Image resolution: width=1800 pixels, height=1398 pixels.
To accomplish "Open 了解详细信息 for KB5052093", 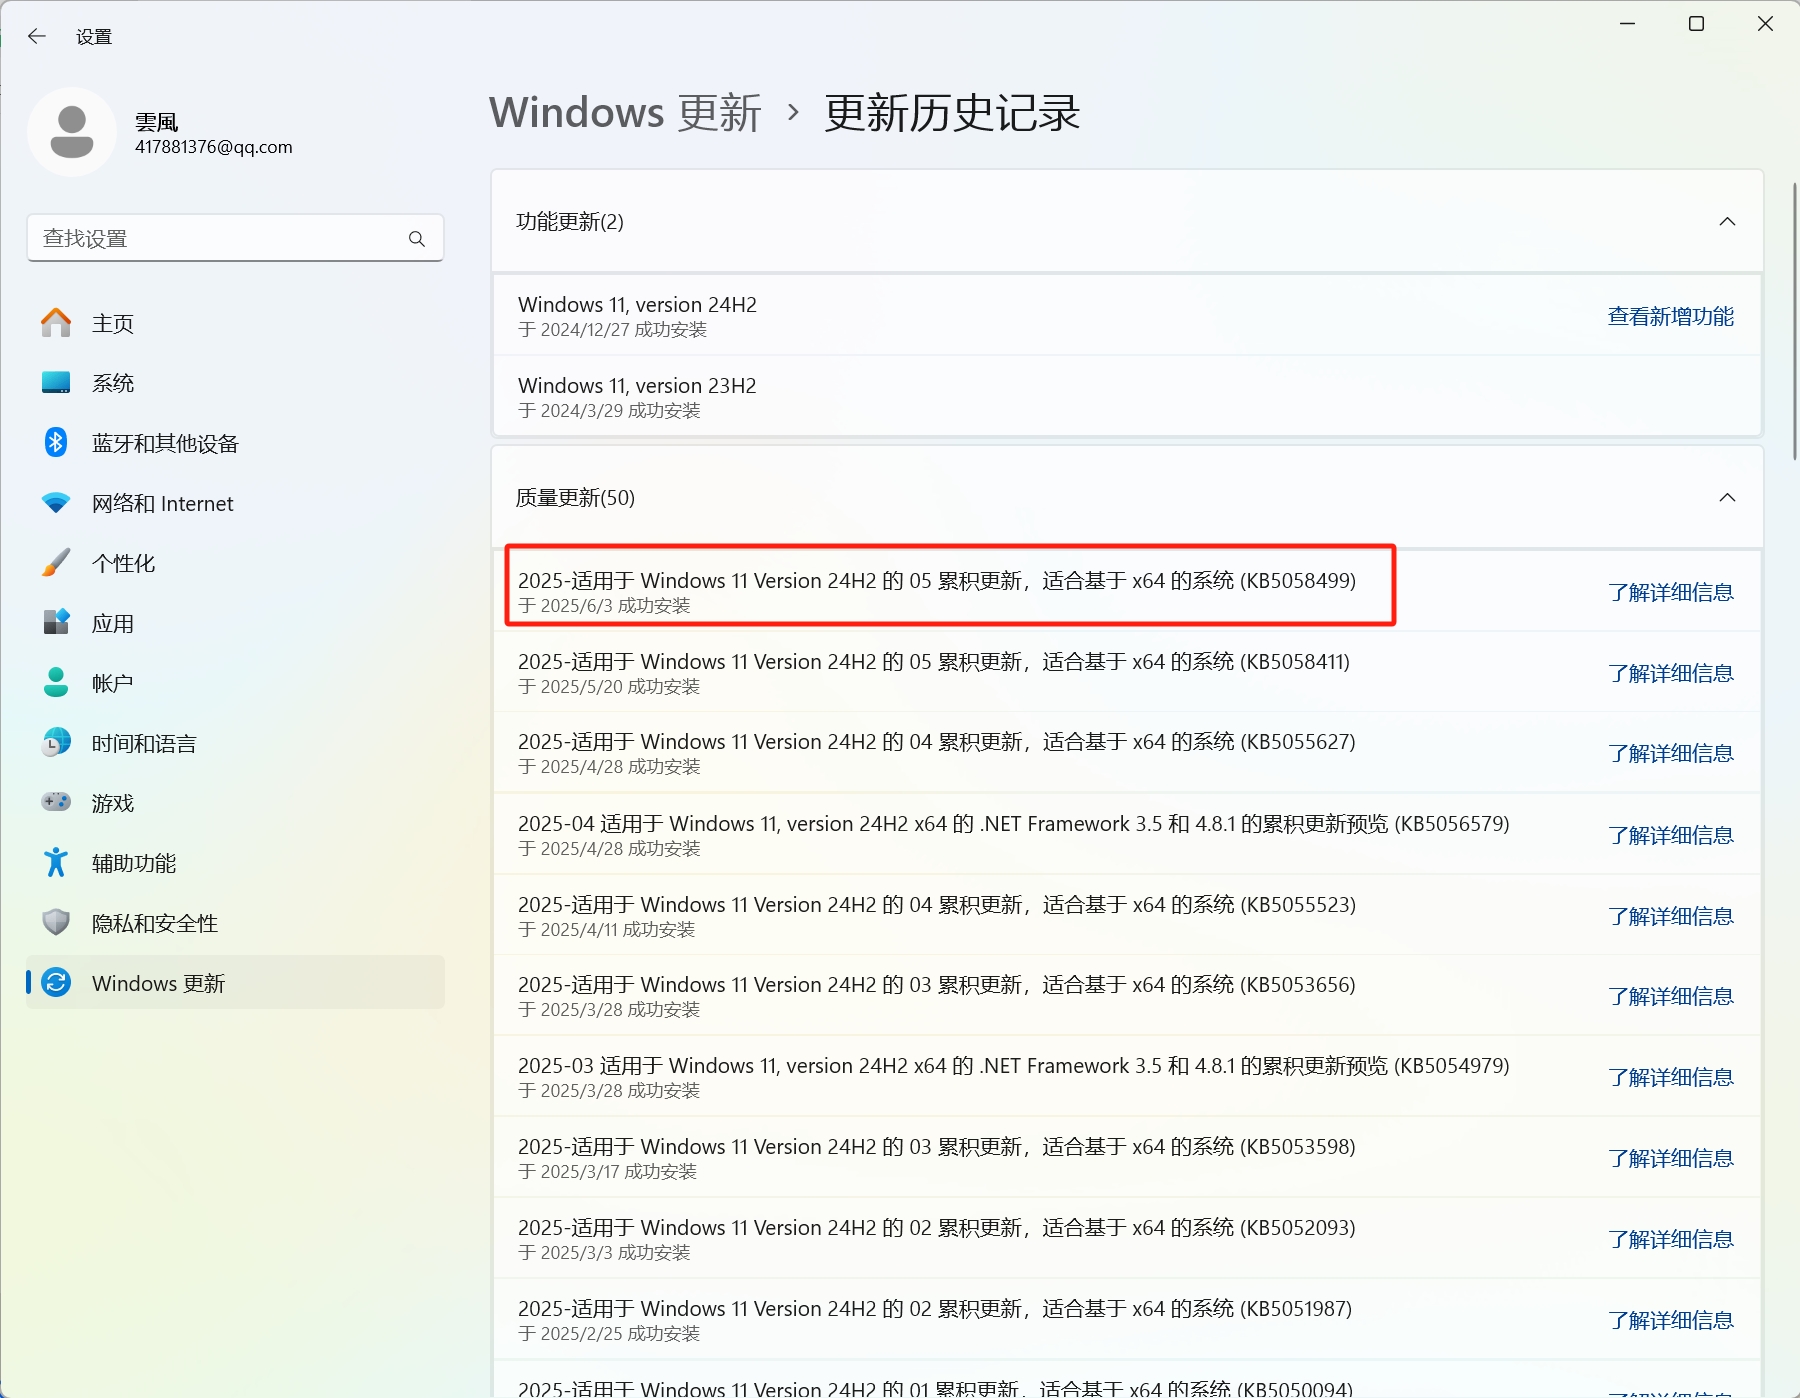I will 1670,1239.
